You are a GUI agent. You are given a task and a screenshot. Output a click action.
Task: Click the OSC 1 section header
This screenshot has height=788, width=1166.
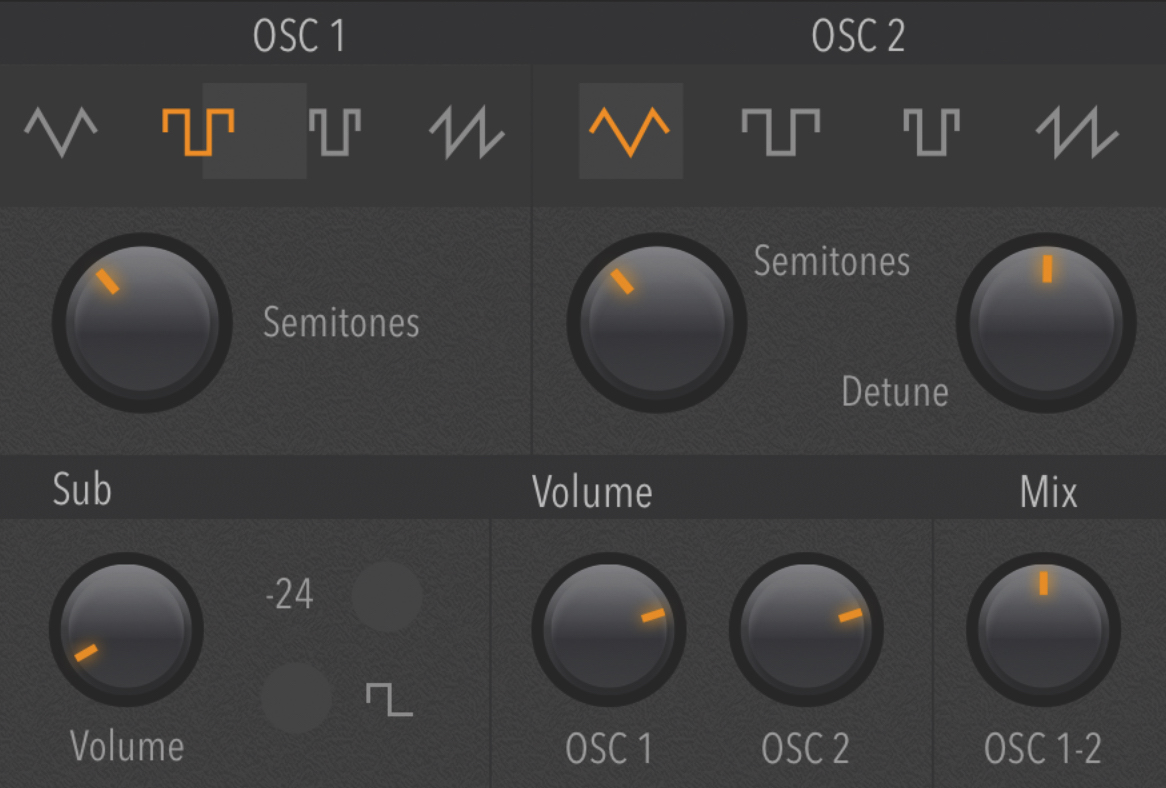pyautogui.click(x=299, y=37)
